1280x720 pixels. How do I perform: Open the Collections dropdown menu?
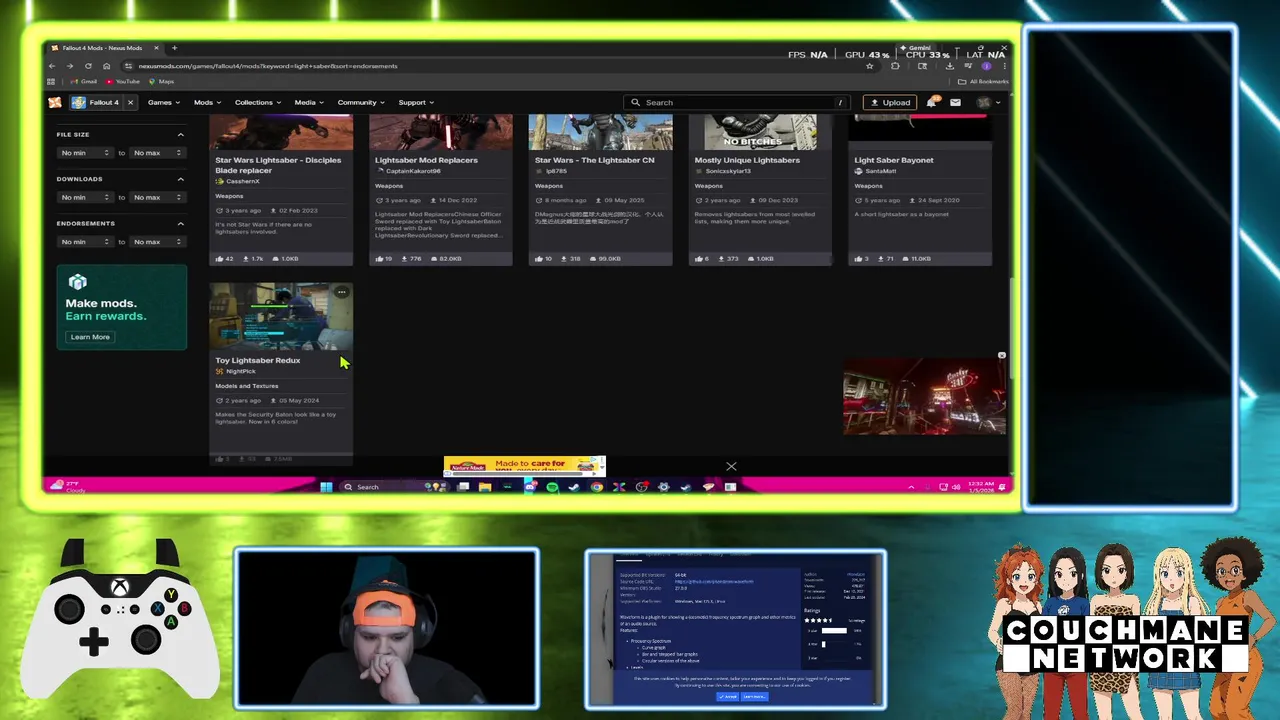click(258, 102)
